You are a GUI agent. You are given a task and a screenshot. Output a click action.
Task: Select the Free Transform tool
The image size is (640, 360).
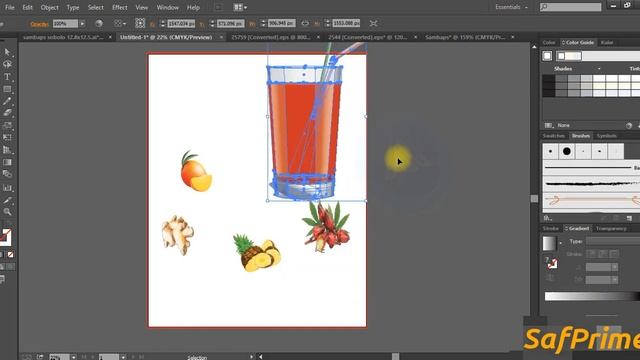coord(7,137)
